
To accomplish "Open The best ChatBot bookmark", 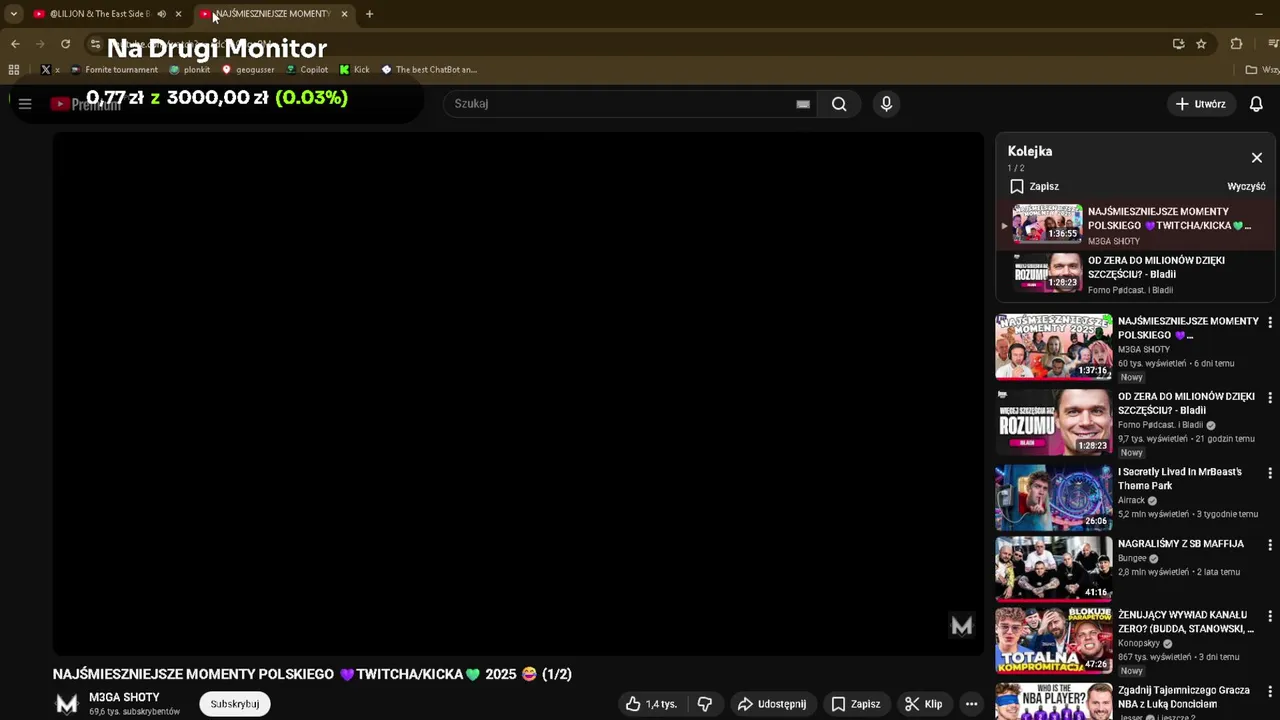I will (x=429, y=70).
